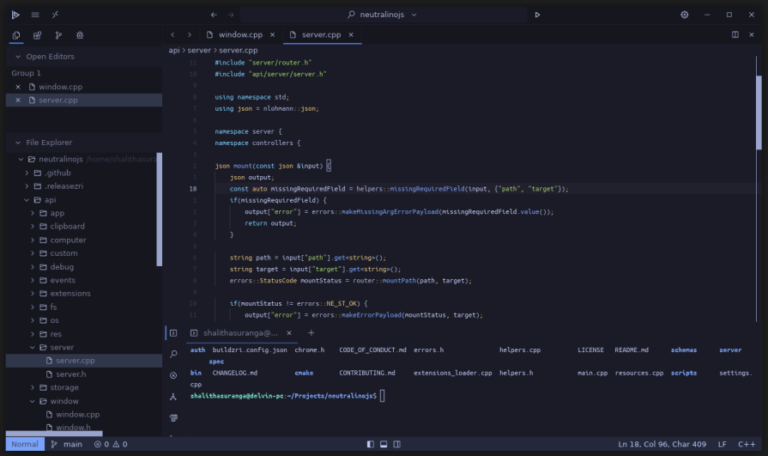This screenshot has width=768, height=456.
Task: Go to previous tab with tab-bar left chevron
Action: click(172, 35)
